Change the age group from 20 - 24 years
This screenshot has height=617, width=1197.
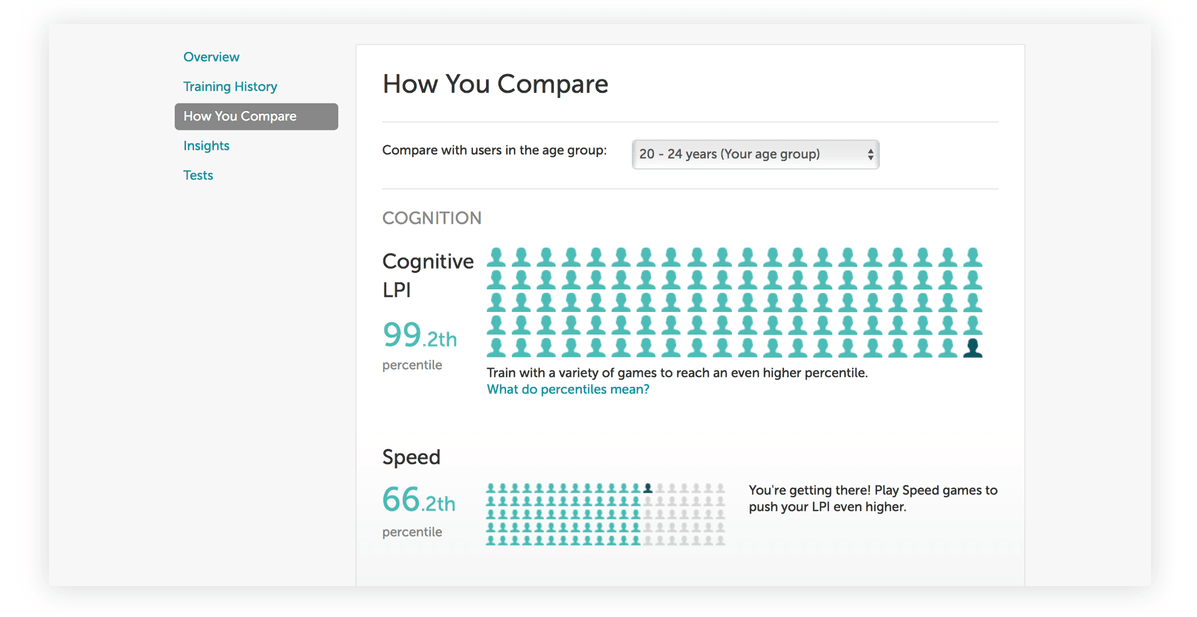click(x=755, y=154)
